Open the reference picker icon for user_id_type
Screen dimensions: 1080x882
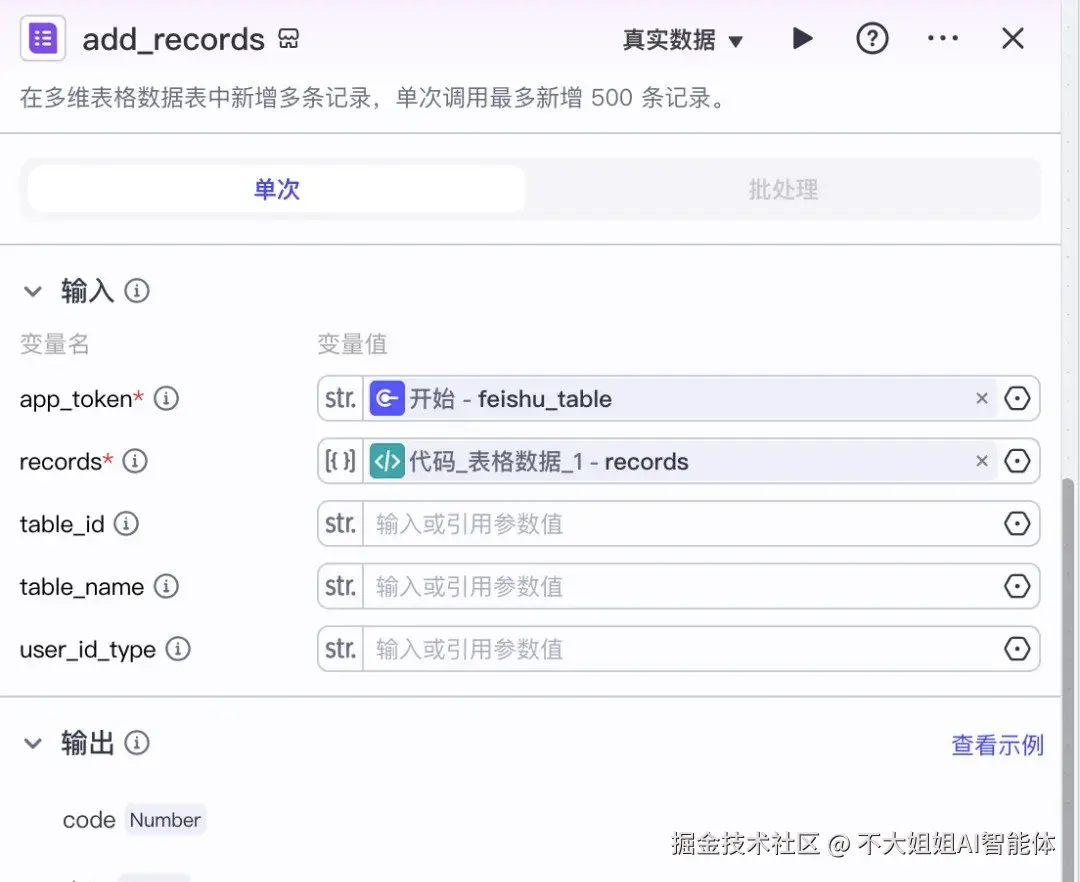(1017, 649)
